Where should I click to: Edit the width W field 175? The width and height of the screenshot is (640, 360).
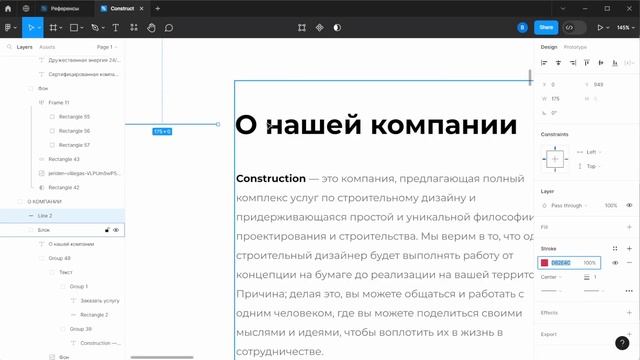556,99
